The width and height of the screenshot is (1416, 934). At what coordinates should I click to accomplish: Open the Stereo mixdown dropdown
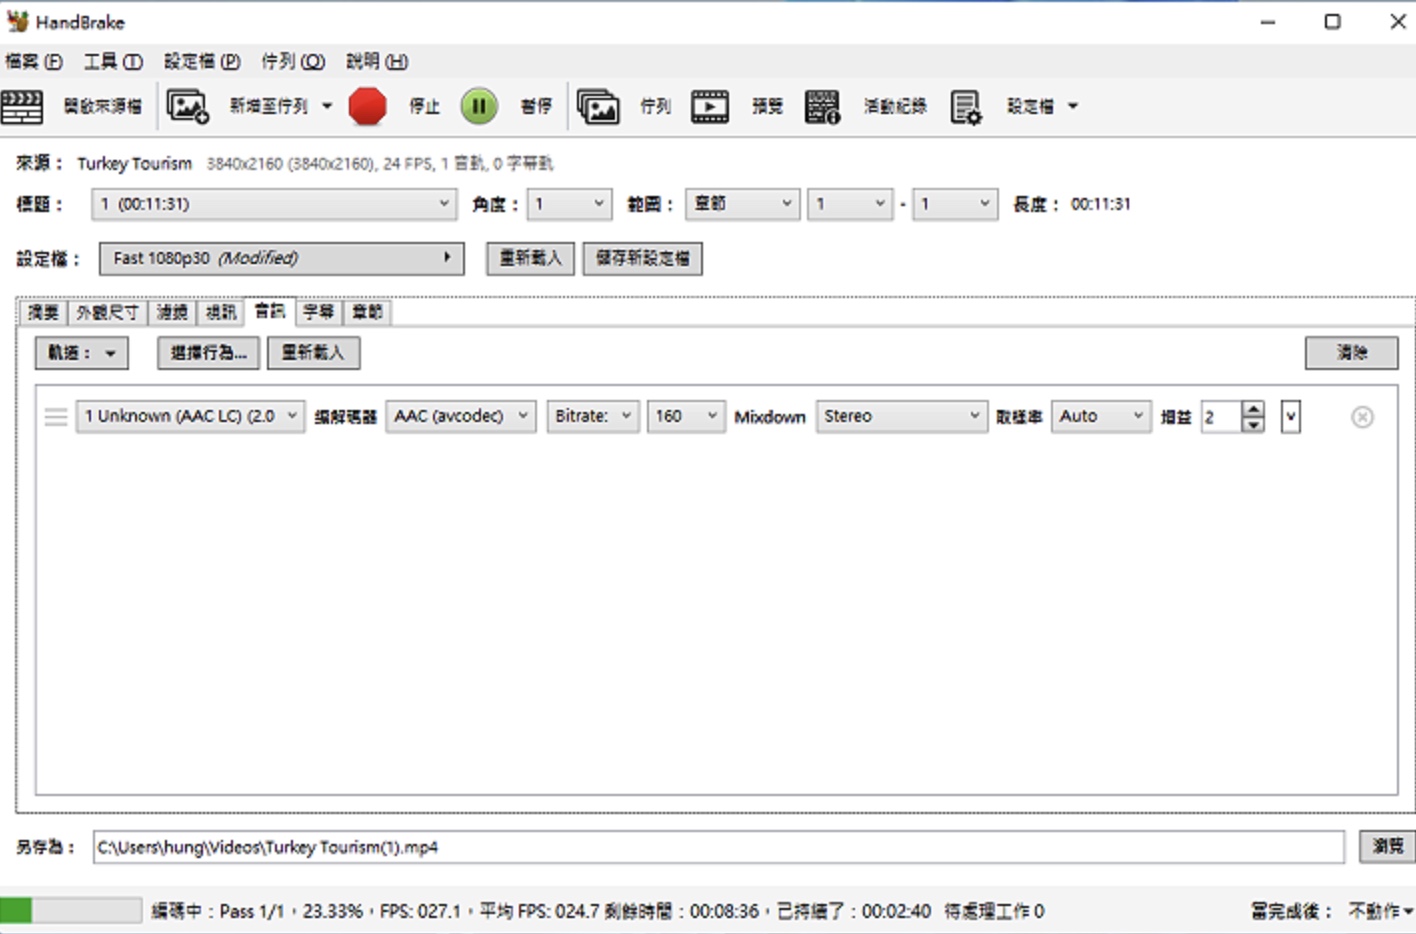coord(902,416)
